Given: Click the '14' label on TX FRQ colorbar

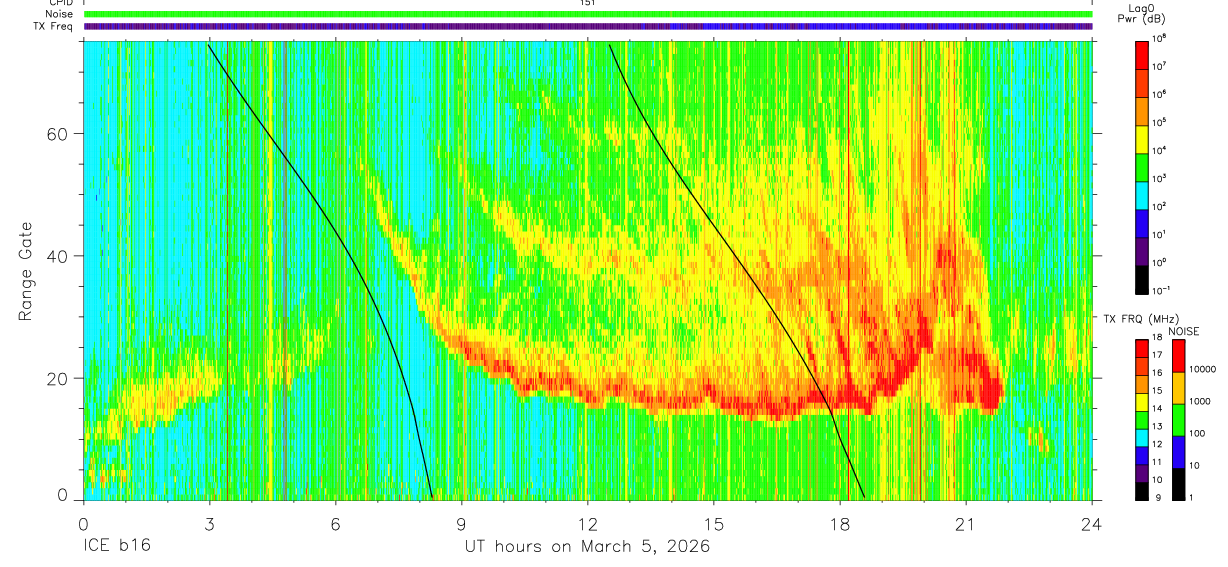Looking at the screenshot, I should click(x=1159, y=408).
